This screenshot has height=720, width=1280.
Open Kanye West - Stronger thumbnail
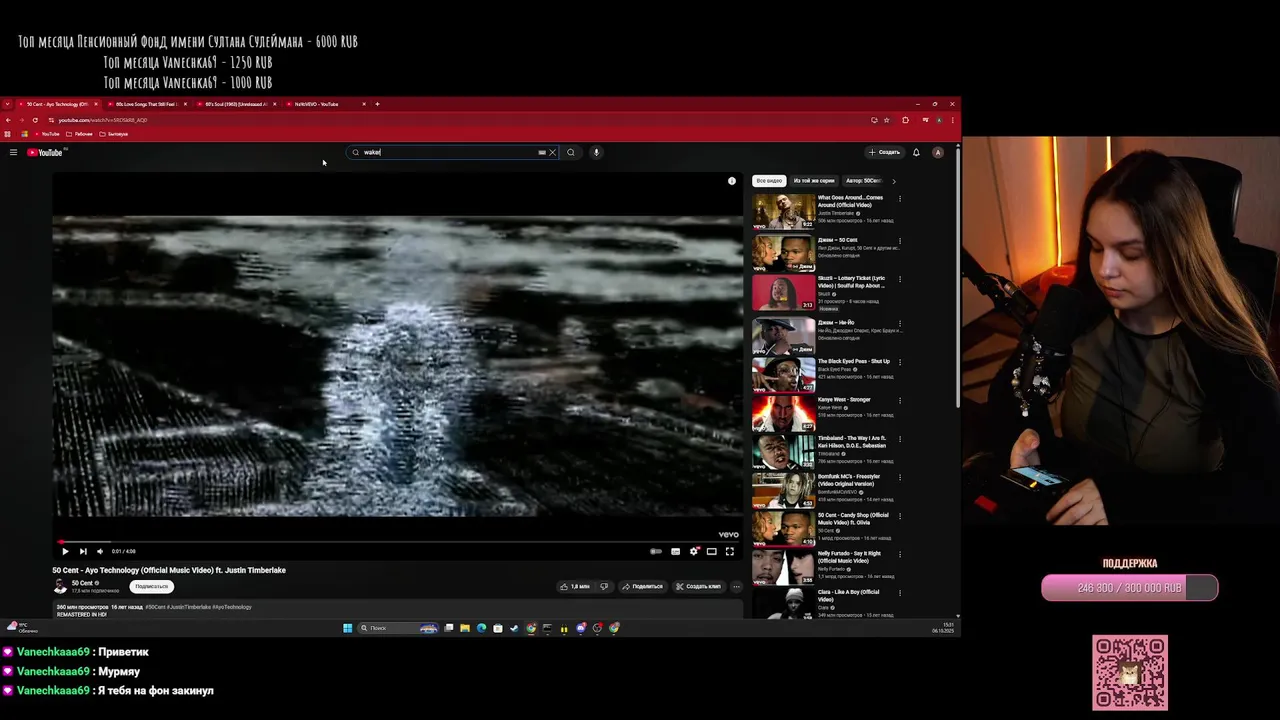pyautogui.click(x=783, y=413)
